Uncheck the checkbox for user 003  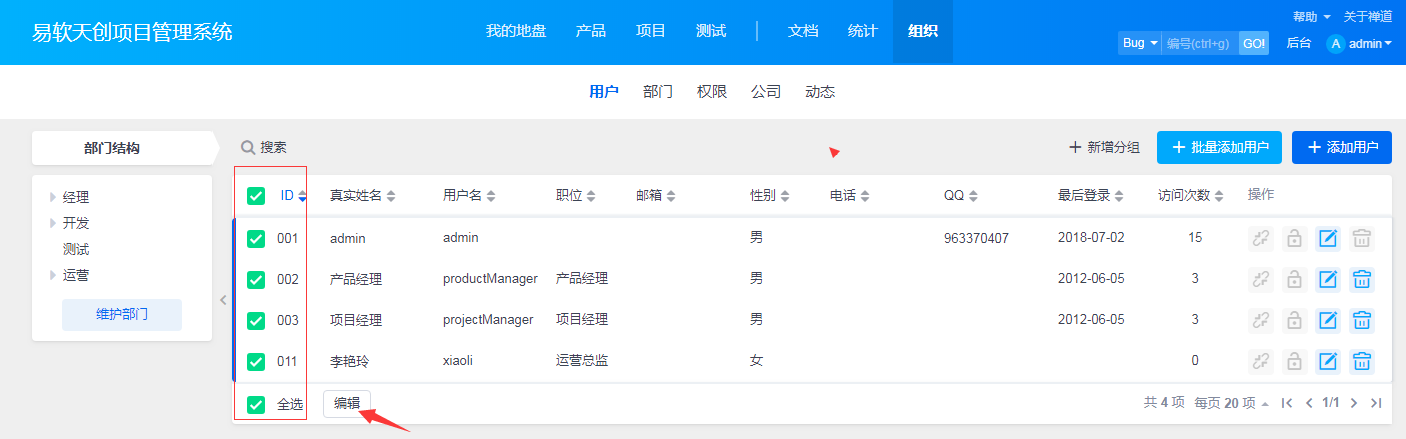(x=256, y=321)
